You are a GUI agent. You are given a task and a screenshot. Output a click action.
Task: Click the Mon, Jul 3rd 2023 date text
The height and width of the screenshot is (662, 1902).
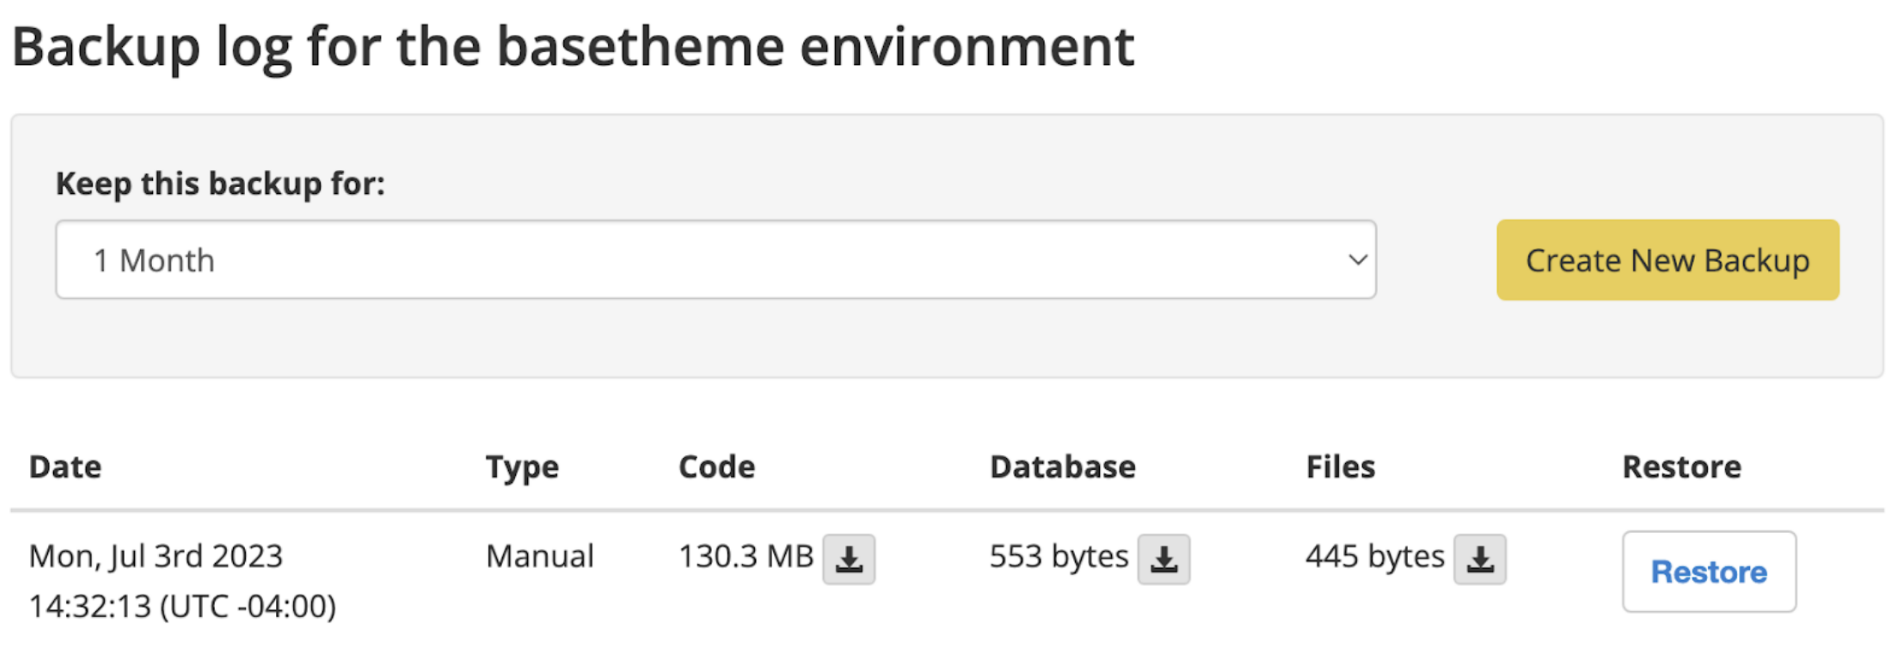(156, 556)
